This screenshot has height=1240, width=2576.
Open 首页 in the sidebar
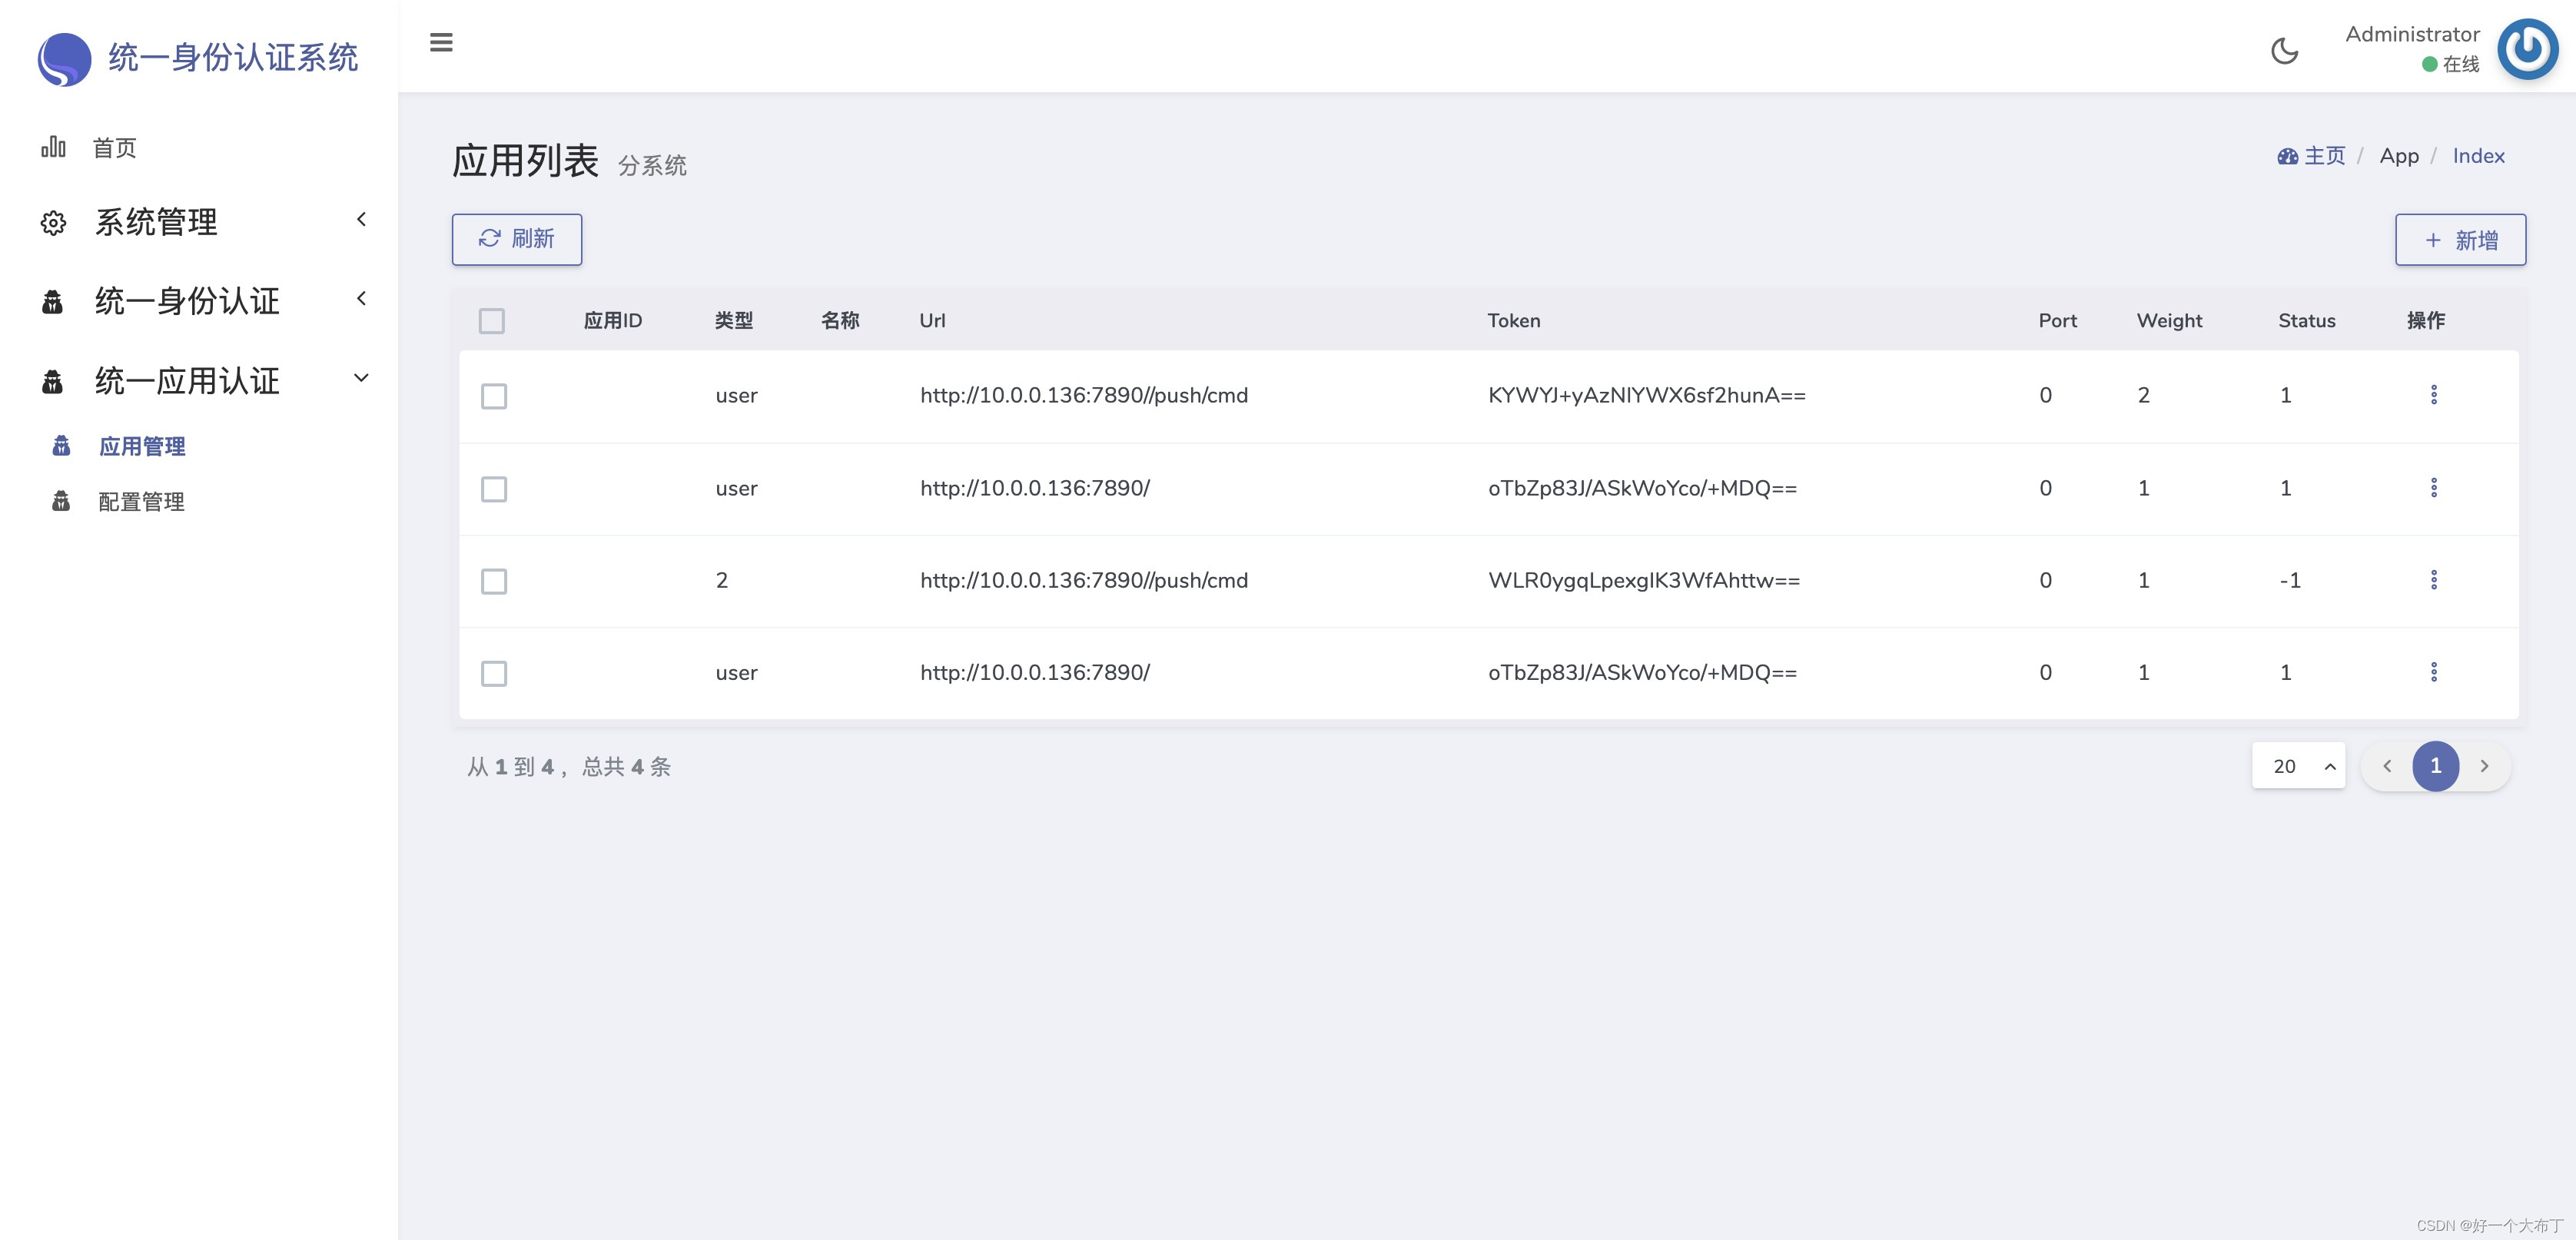click(114, 148)
